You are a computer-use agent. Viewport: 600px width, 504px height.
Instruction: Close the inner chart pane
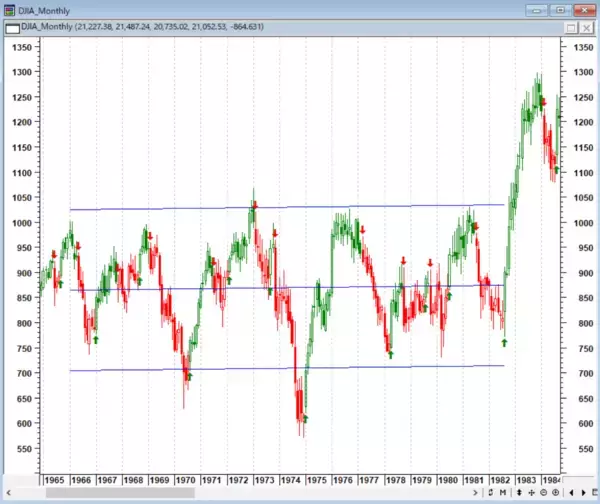pyautogui.click(x=587, y=28)
